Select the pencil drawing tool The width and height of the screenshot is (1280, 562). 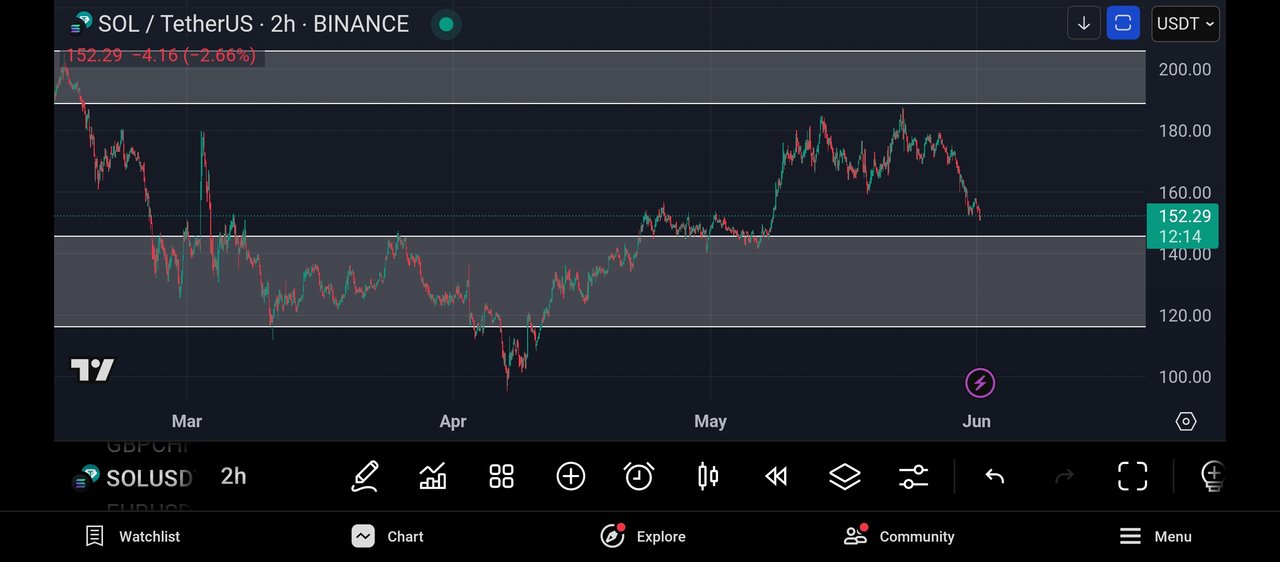click(365, 477)
